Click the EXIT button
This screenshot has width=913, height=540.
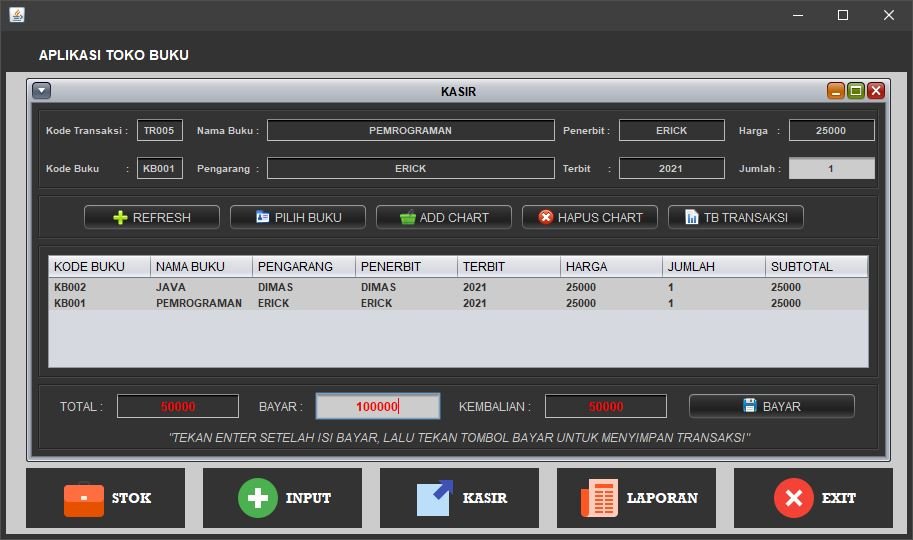(x=813, y=498)
